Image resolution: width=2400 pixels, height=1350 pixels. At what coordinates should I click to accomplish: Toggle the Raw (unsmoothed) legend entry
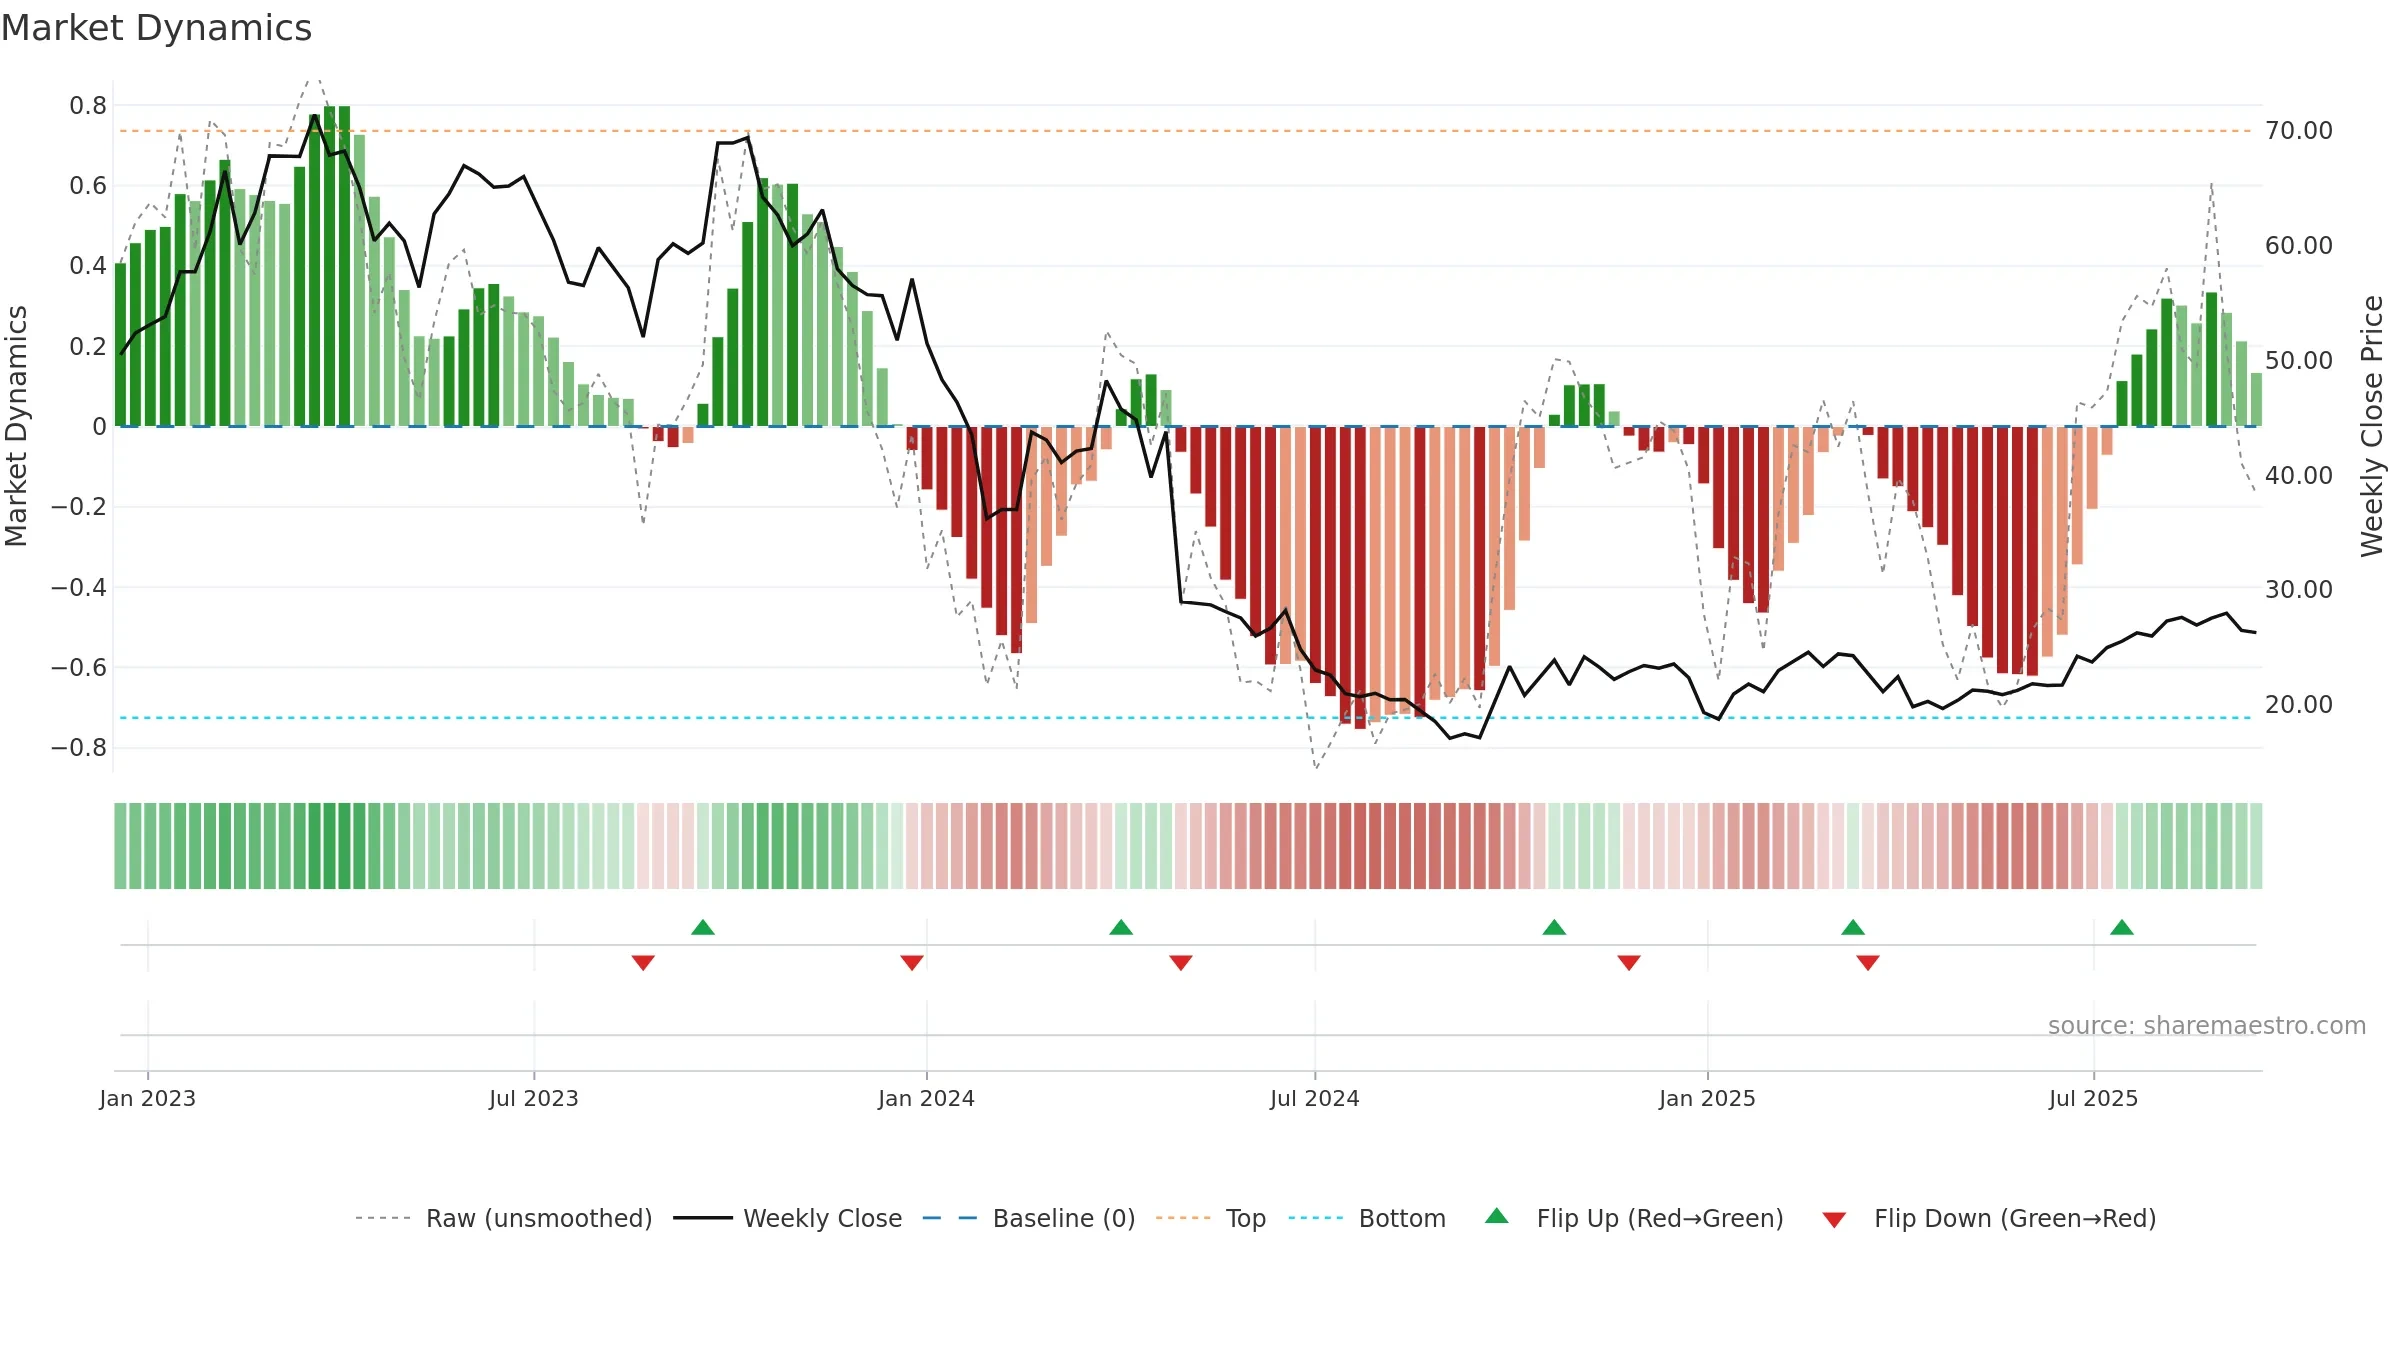pos(504,1218)
